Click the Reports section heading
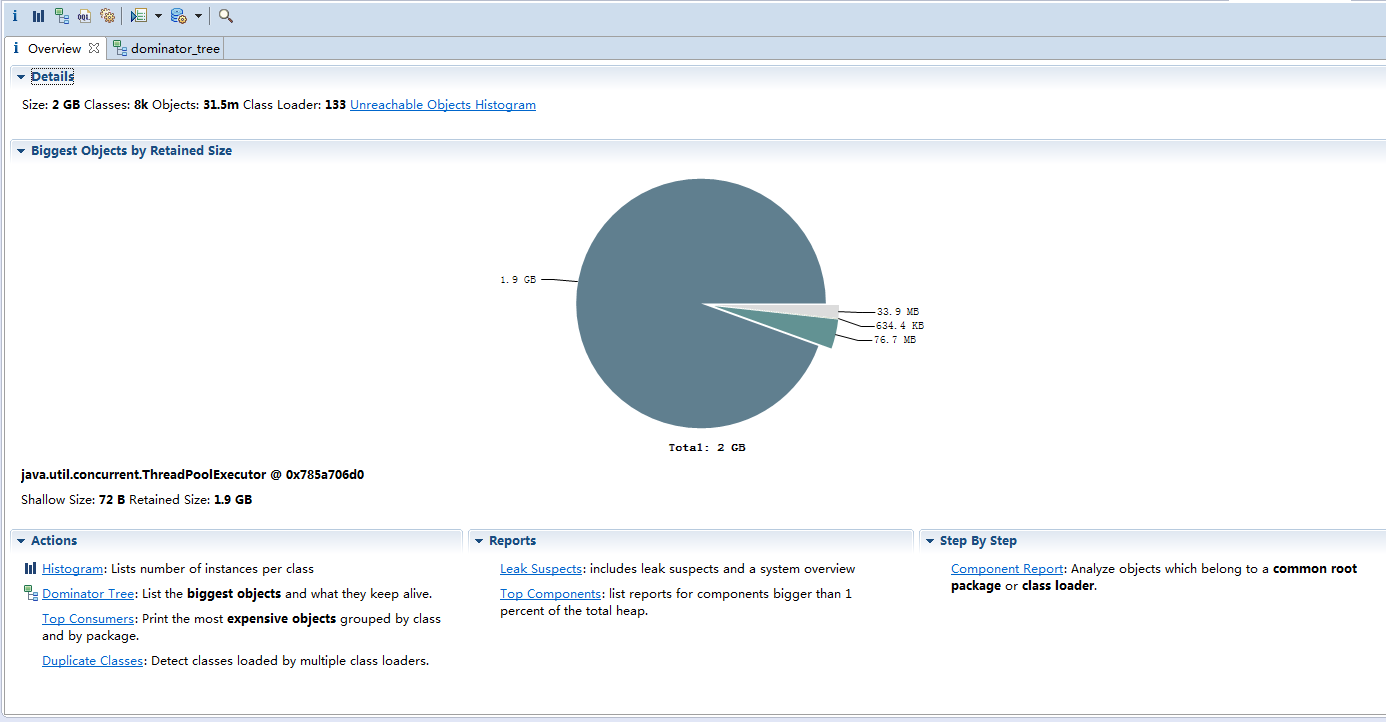This screenshot has height=722, width=1386. click(512, 541)
